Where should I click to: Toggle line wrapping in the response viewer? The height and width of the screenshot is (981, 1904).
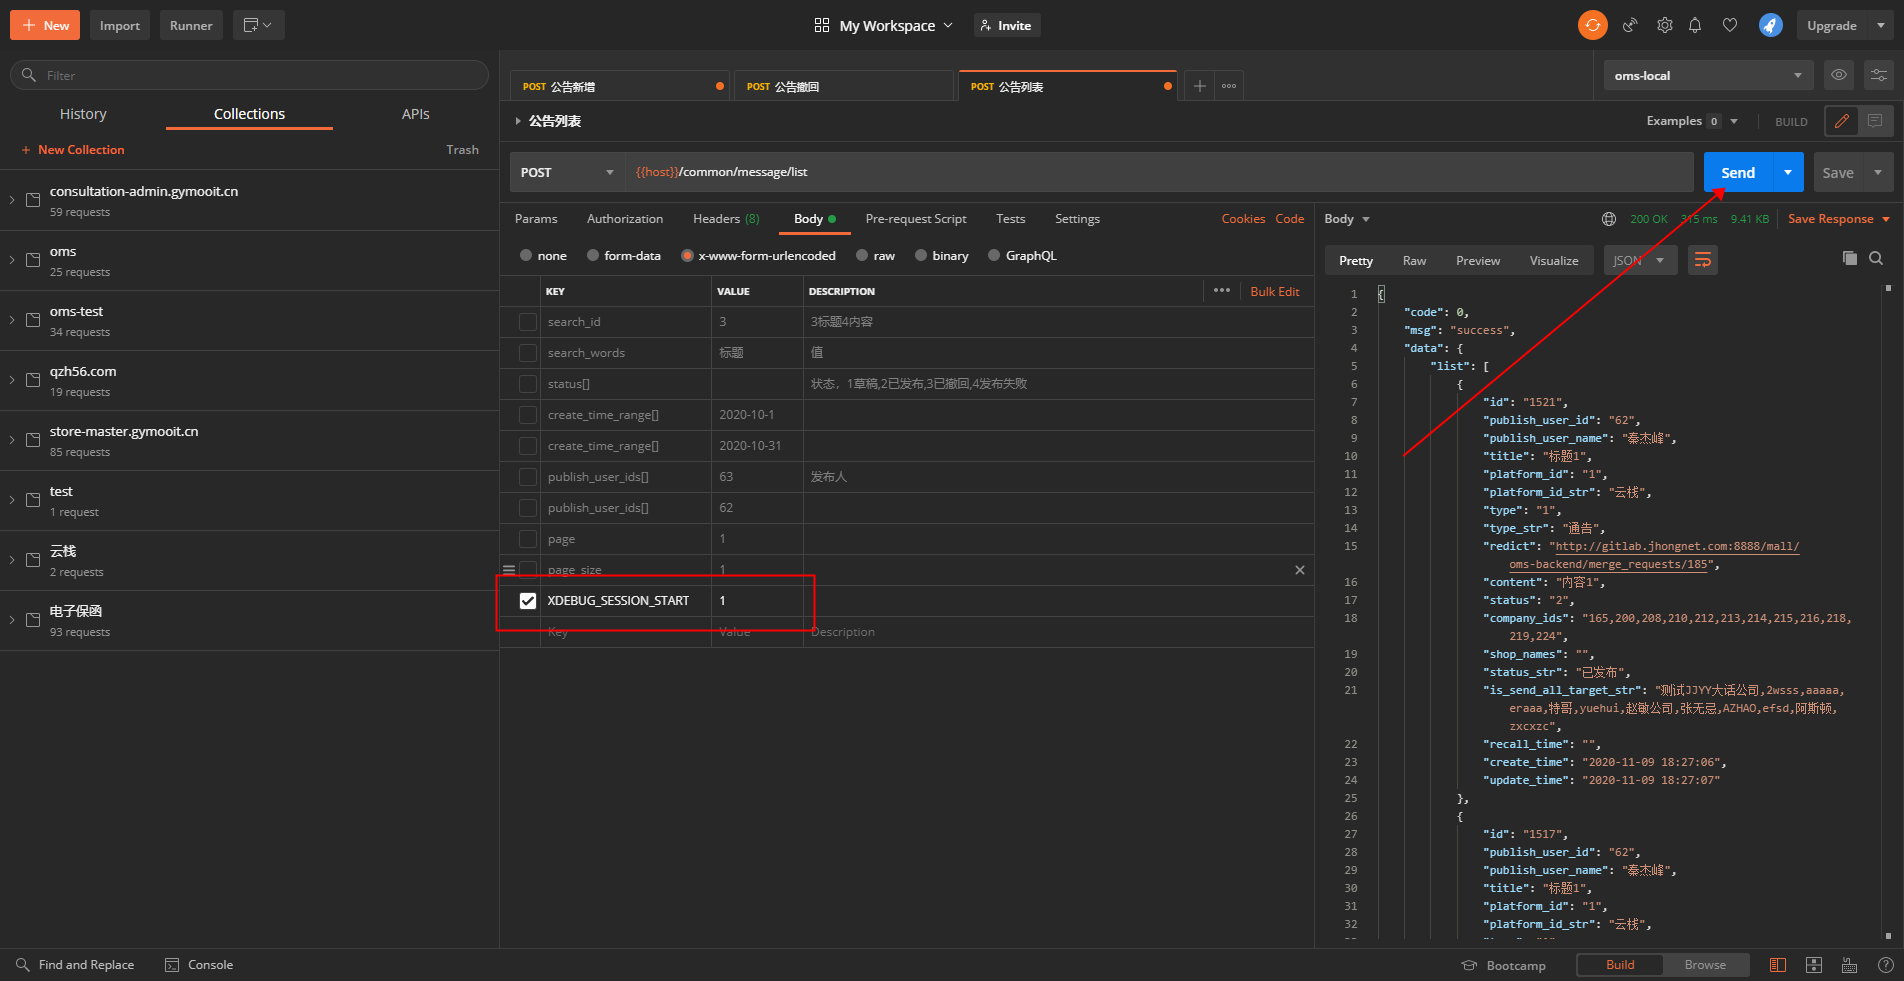pos(1702,260)
